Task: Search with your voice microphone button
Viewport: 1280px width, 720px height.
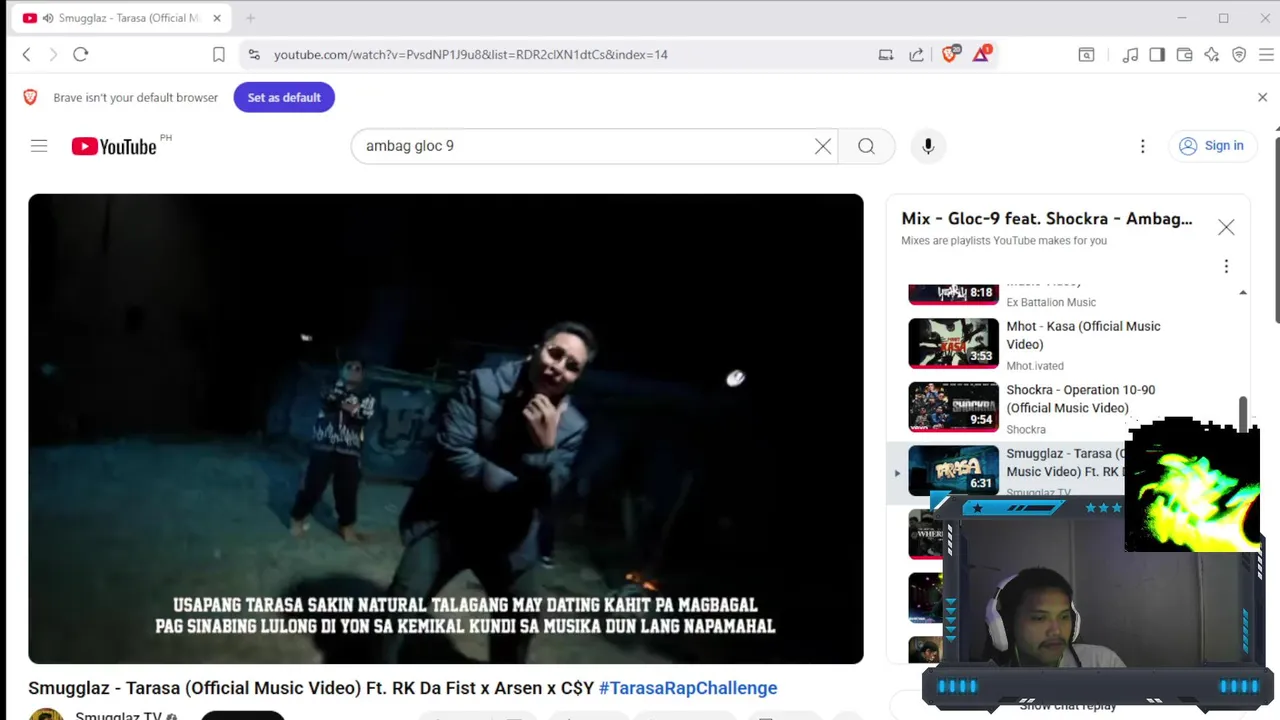Action: 928,146
